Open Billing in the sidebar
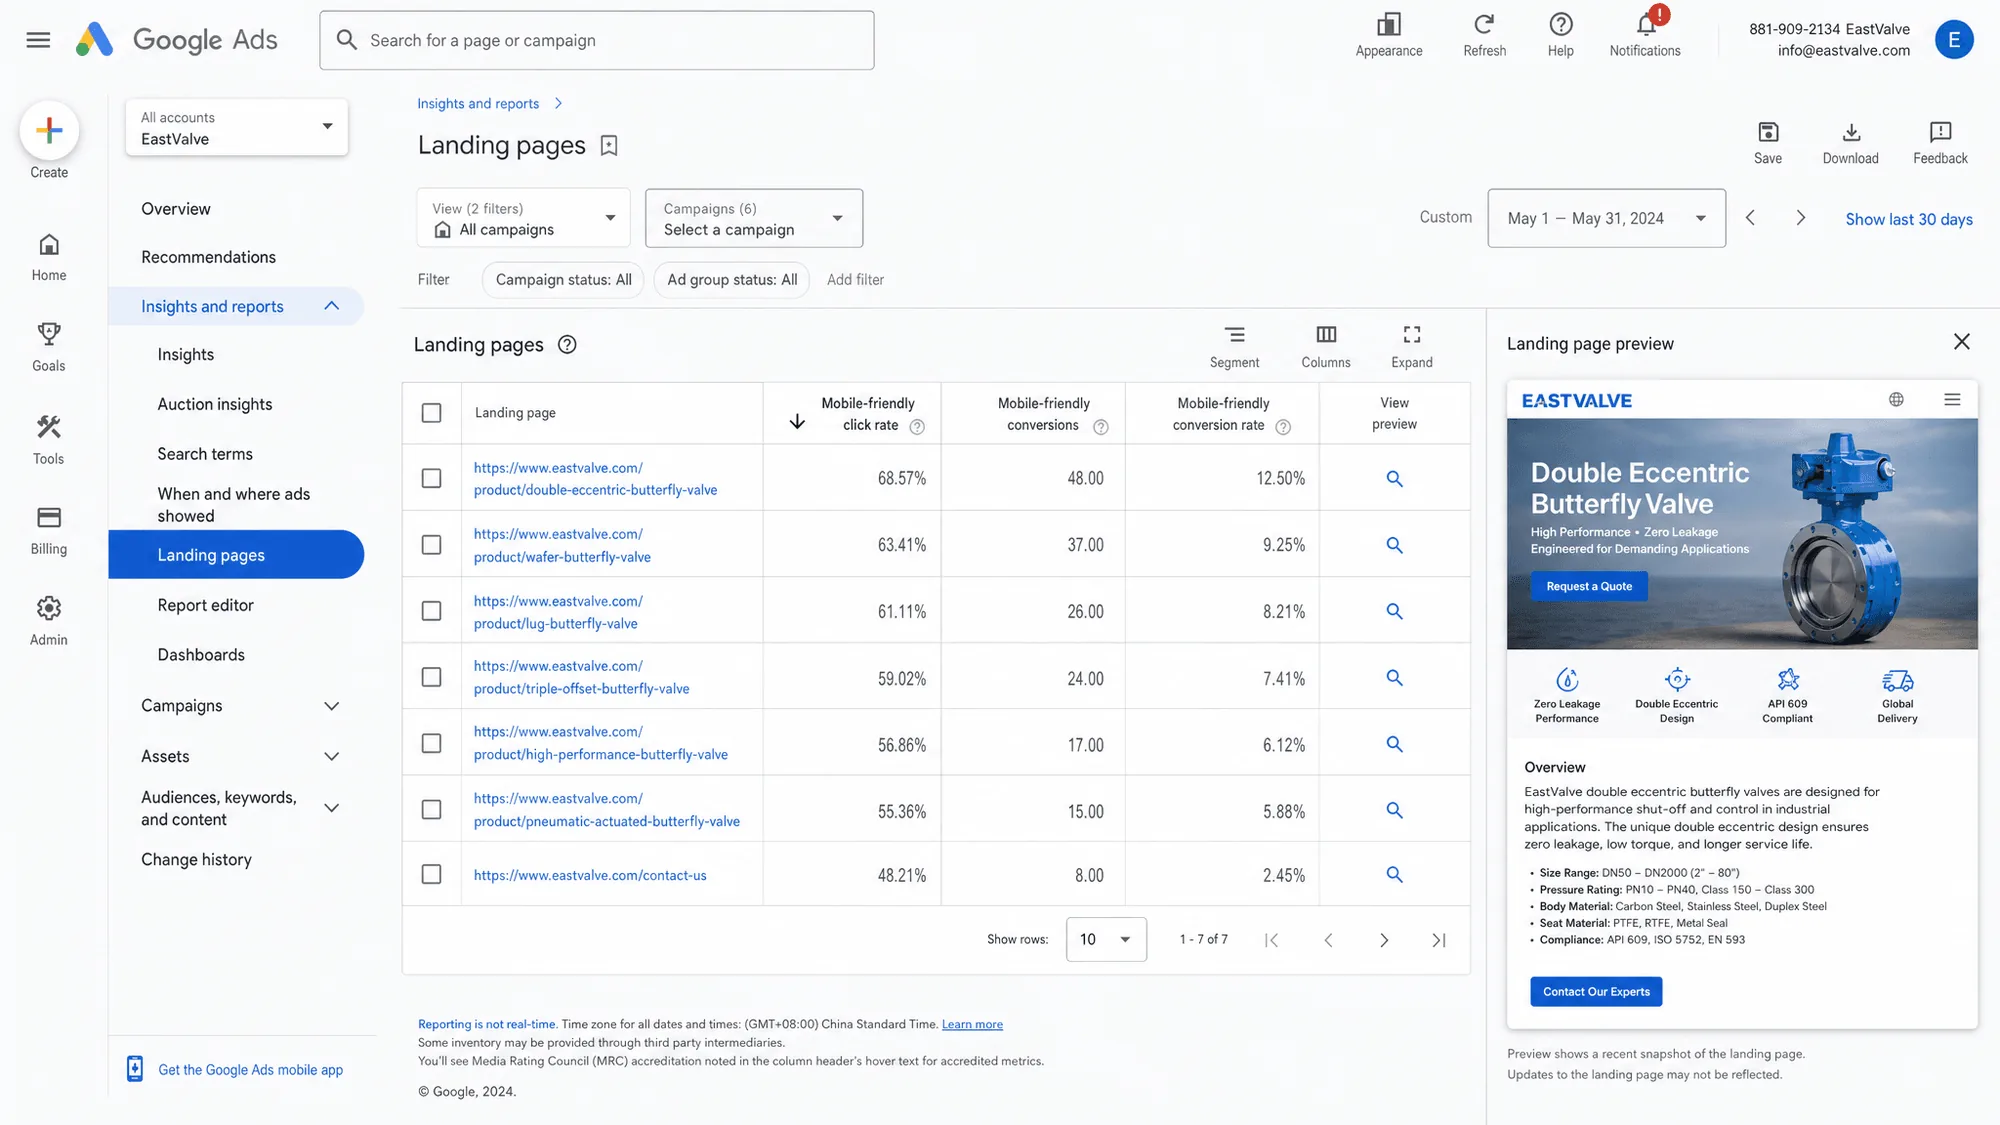Screen dimensions: 2000x1125 coord(48,530)
